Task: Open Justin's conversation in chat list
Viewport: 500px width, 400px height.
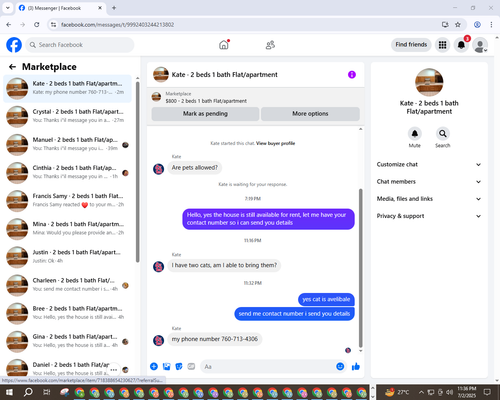Action: (x=67, y=257)
